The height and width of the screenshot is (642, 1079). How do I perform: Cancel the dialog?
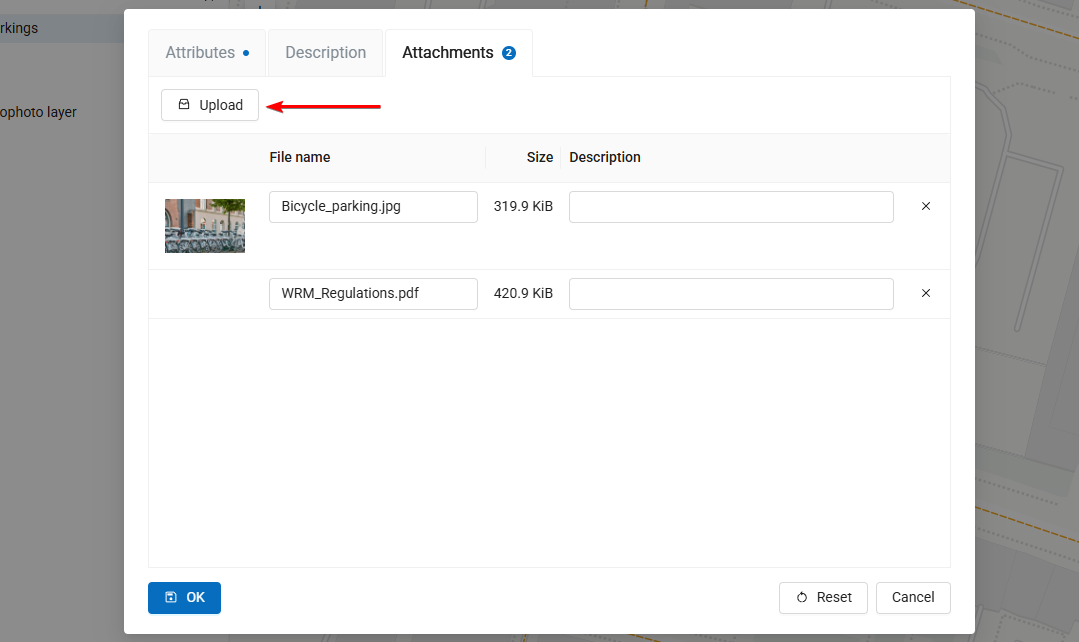(912, 598)
